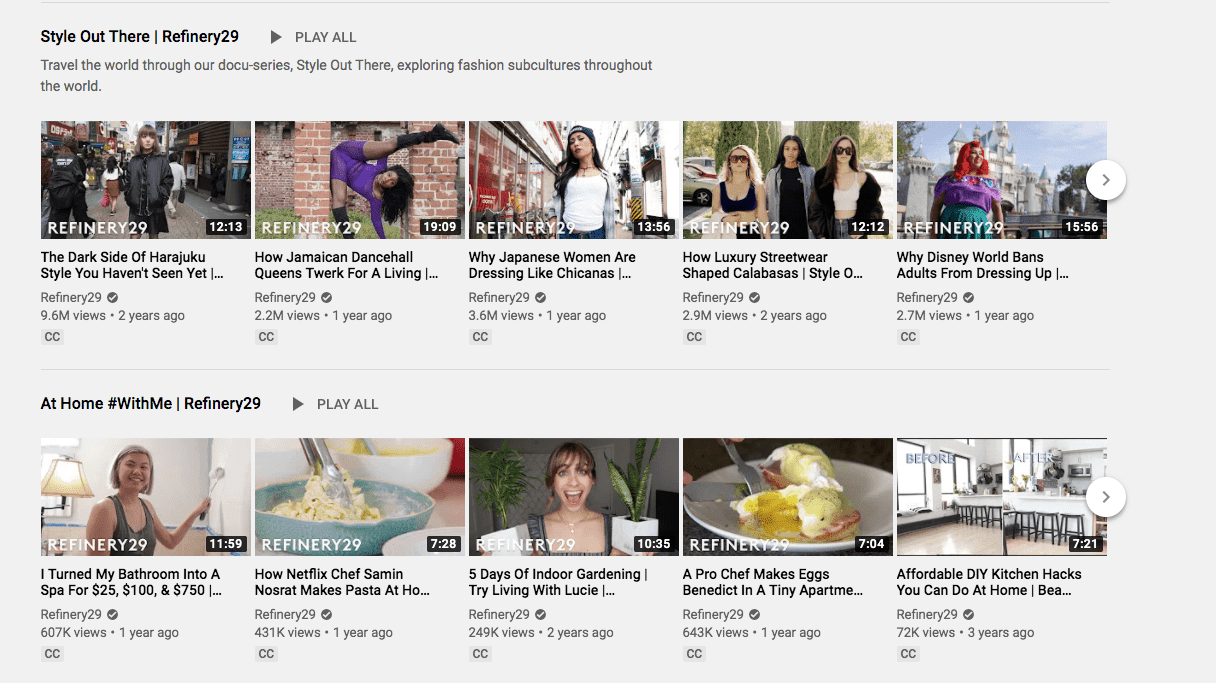Open Style Out There | Refinery29 playlist title

(x=140, y=37)
